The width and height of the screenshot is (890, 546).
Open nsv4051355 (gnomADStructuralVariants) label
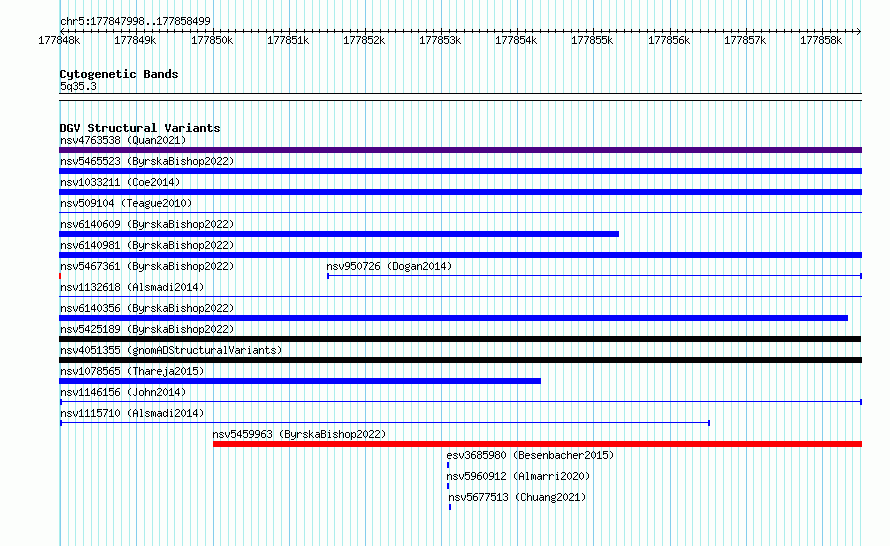(171, 350)
